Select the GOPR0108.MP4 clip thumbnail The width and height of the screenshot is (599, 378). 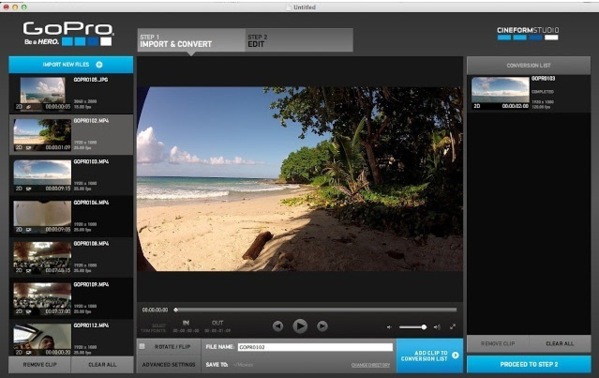(x=42, y=257)
